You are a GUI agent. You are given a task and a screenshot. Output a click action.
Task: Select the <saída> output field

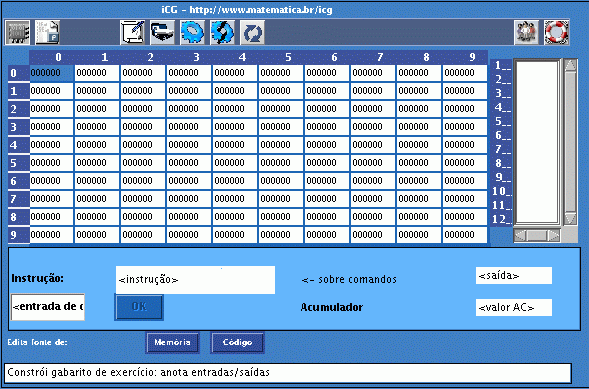pos(514,276)
